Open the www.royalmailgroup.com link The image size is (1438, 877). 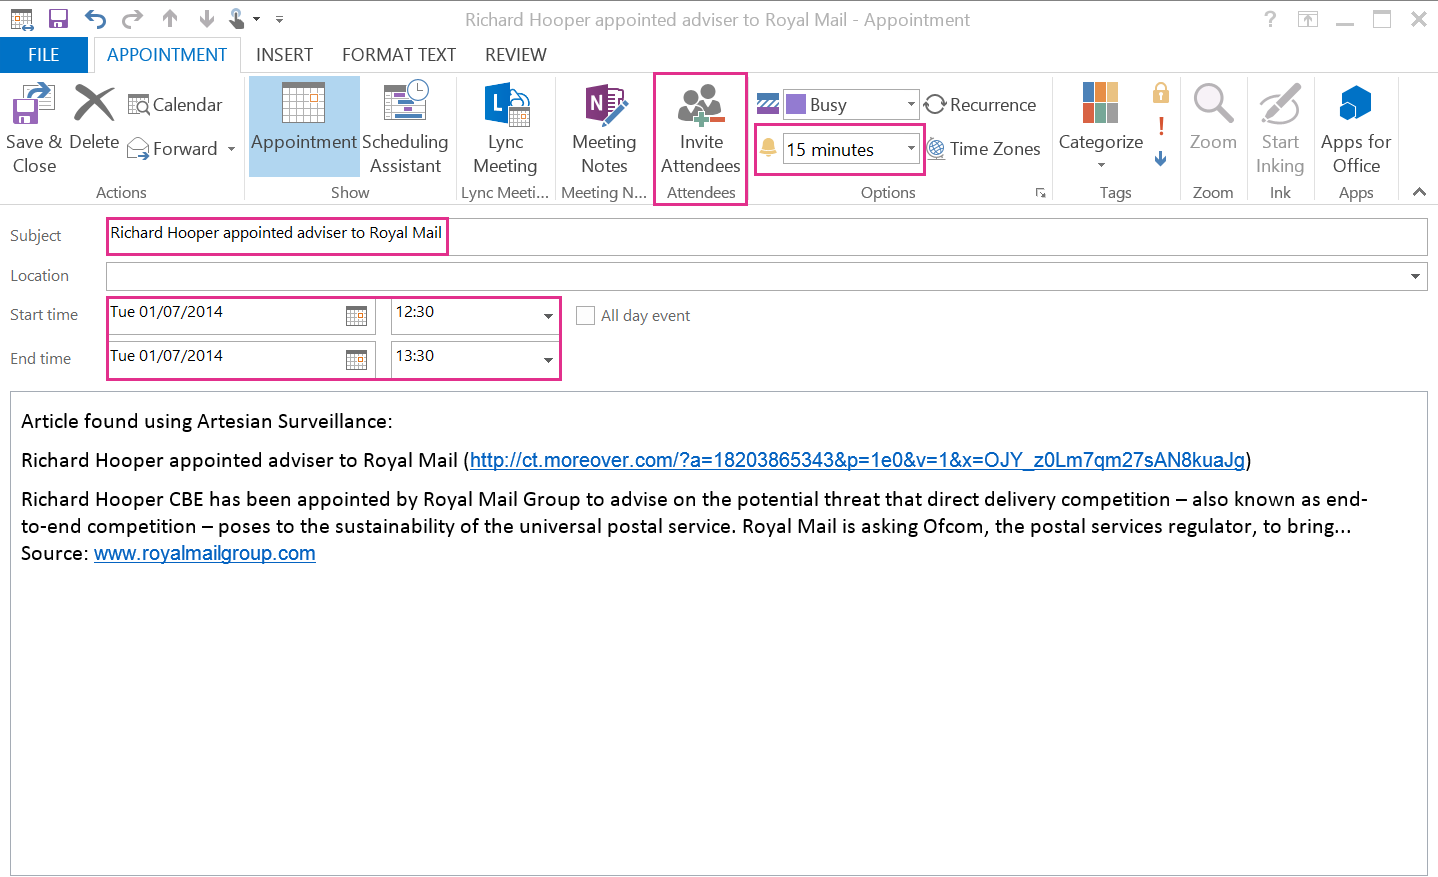(x=205, y=553)
